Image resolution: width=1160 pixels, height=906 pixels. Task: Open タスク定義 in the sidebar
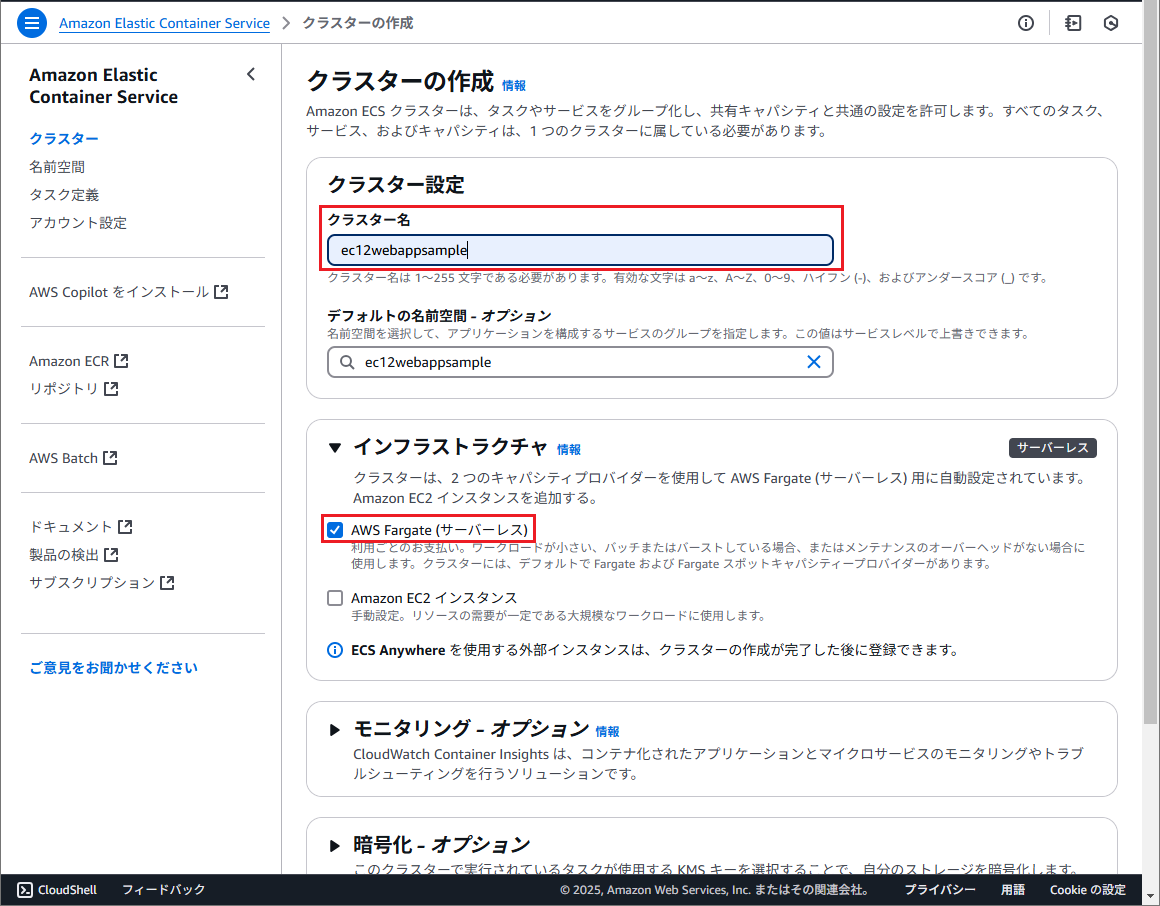pos(64,195)
